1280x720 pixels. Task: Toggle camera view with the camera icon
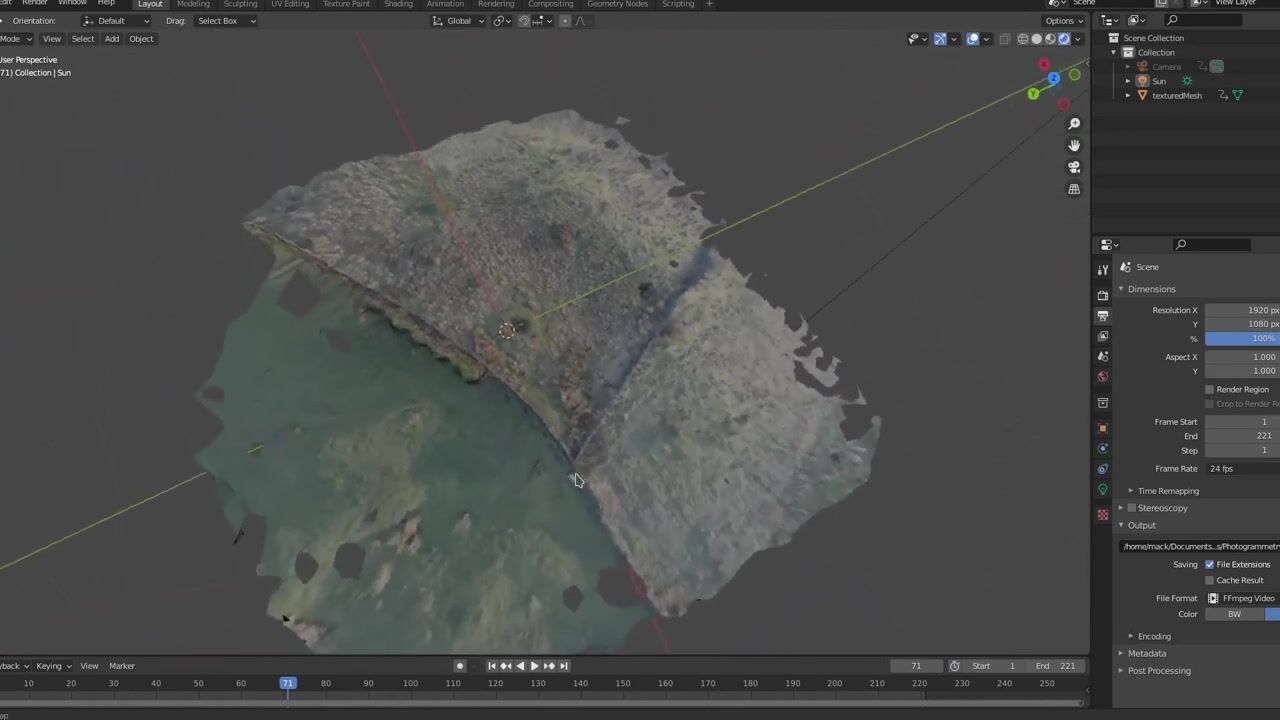click(1074, 167)
